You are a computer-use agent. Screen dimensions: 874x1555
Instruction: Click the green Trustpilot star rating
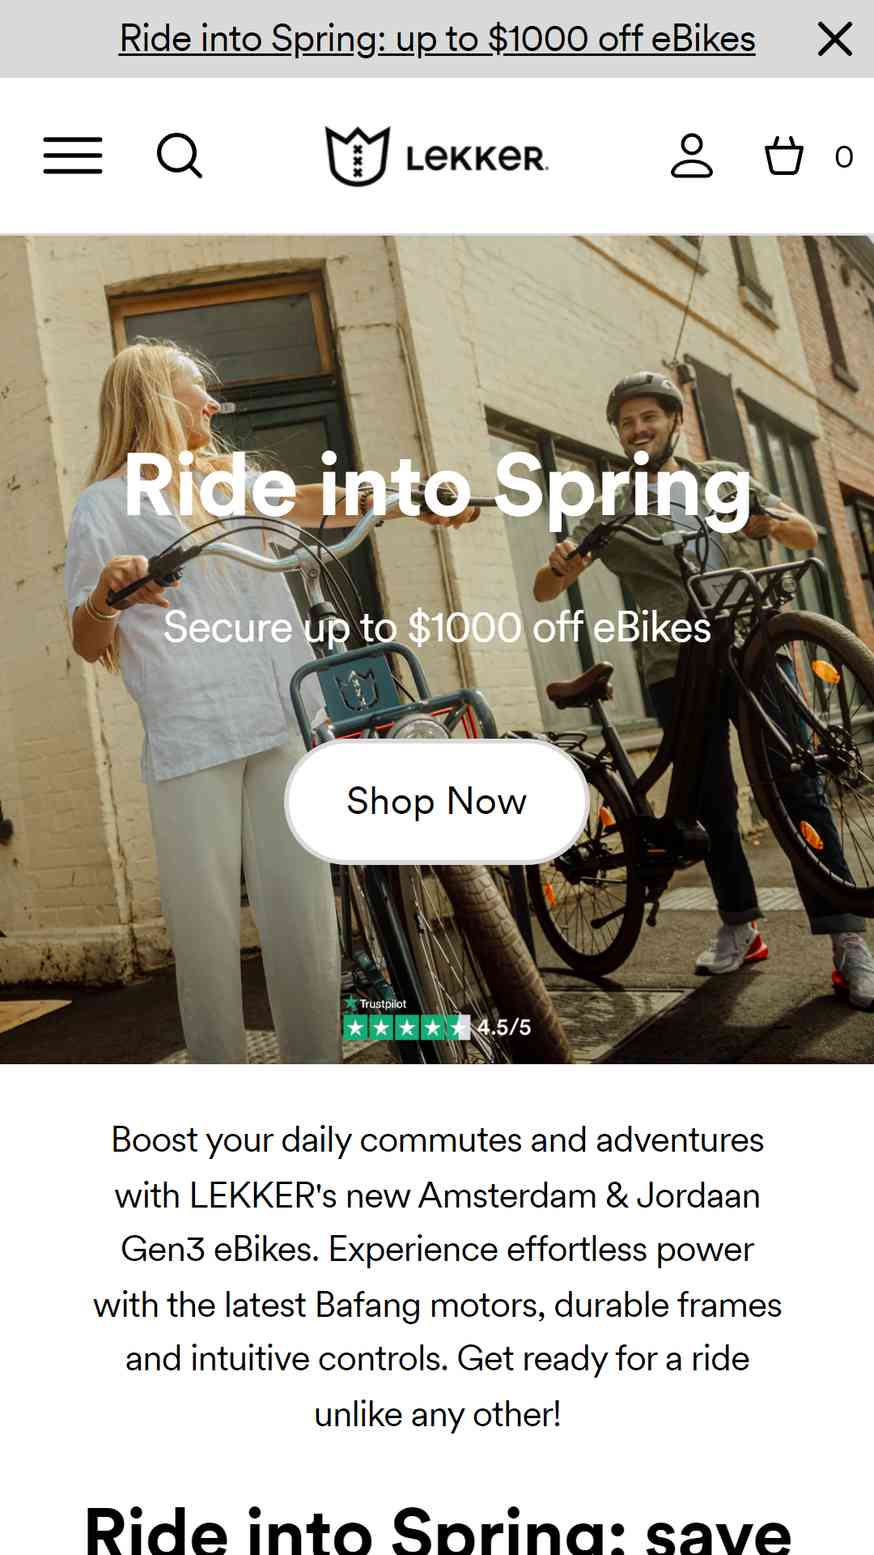point(406,1027)
